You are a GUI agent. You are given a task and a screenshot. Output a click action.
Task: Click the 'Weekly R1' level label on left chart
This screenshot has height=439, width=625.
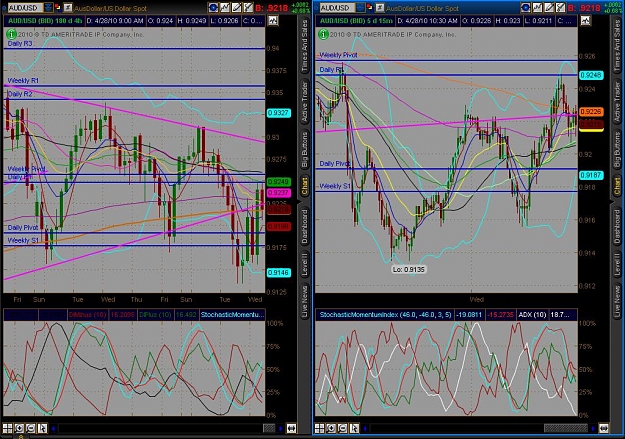pyautogui.click(x=23, y=81)
